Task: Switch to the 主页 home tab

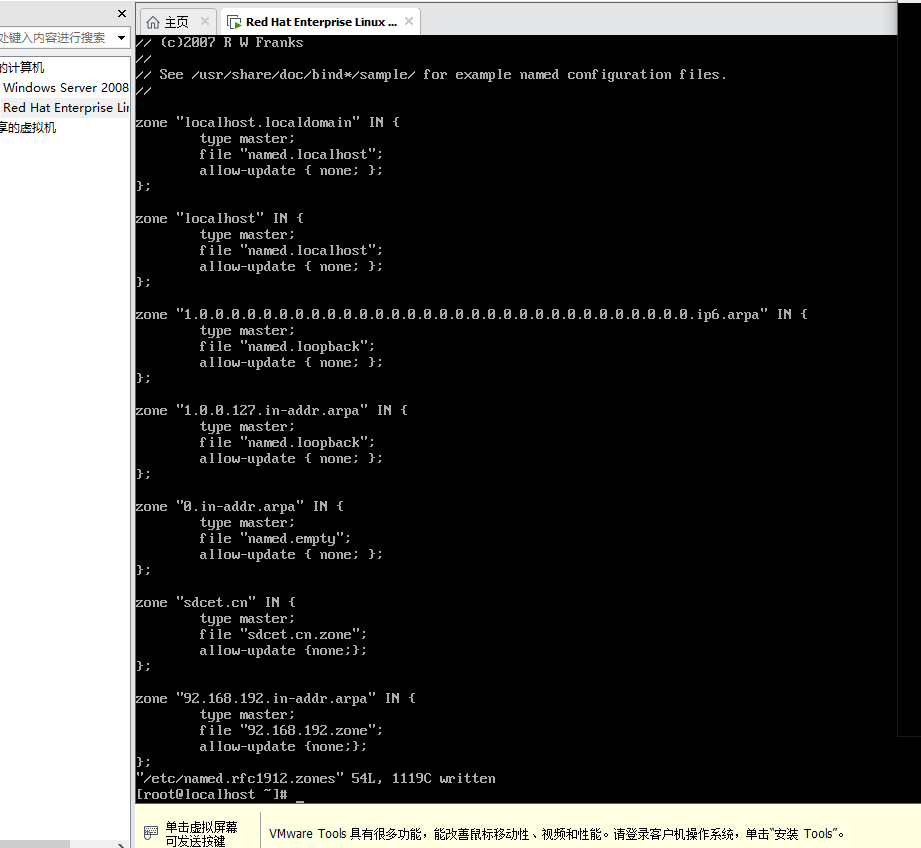Action: pyautogui.click(x=177, y=22)
